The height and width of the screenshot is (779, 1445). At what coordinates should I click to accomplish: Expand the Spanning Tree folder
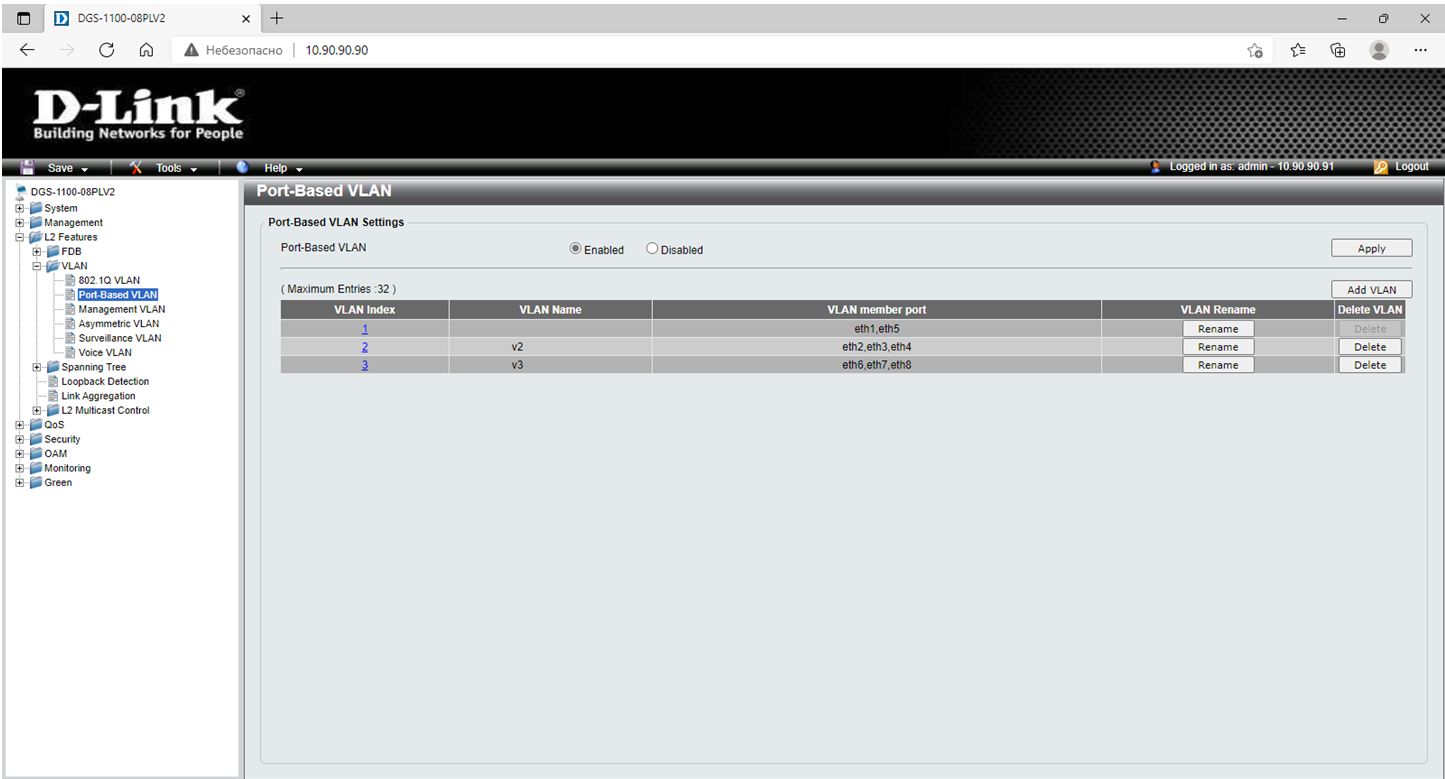pos(37,367)
